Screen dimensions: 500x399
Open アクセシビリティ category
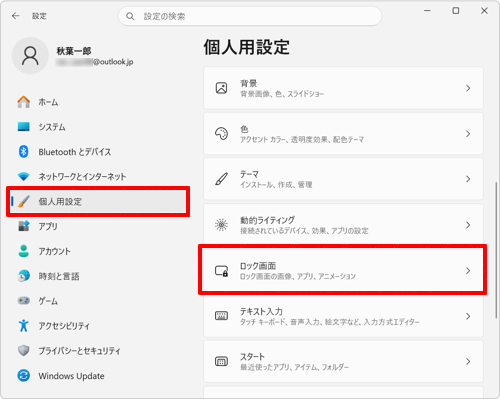(x=98, y=326)
